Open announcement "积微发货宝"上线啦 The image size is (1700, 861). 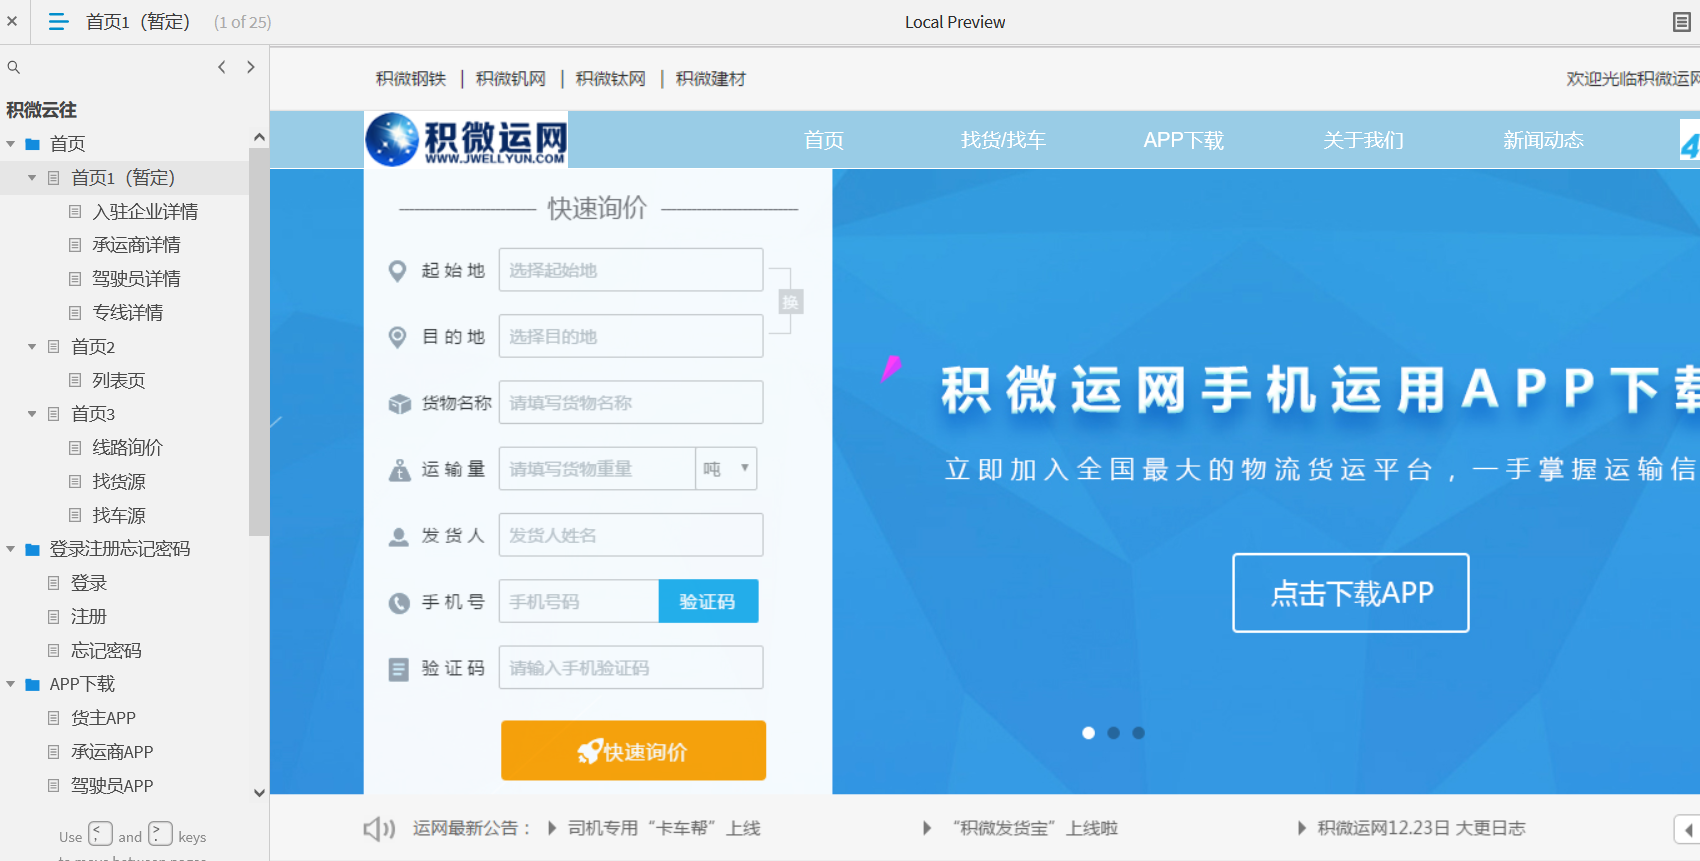[1035, 828]
